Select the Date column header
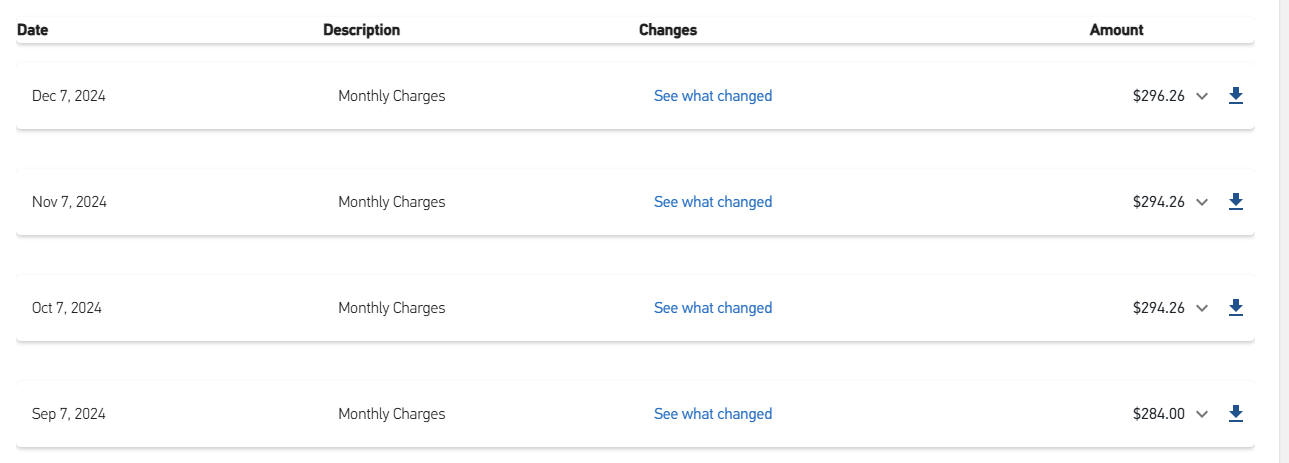Image resolution: width=1289 pixels, height=463 pixels. pyautogui.click(x=33, y=30)
